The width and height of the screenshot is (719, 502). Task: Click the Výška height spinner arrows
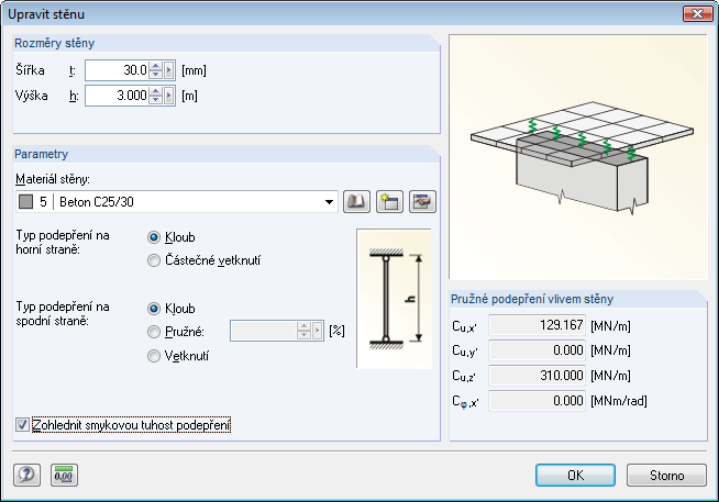click(x=155, y=96)
